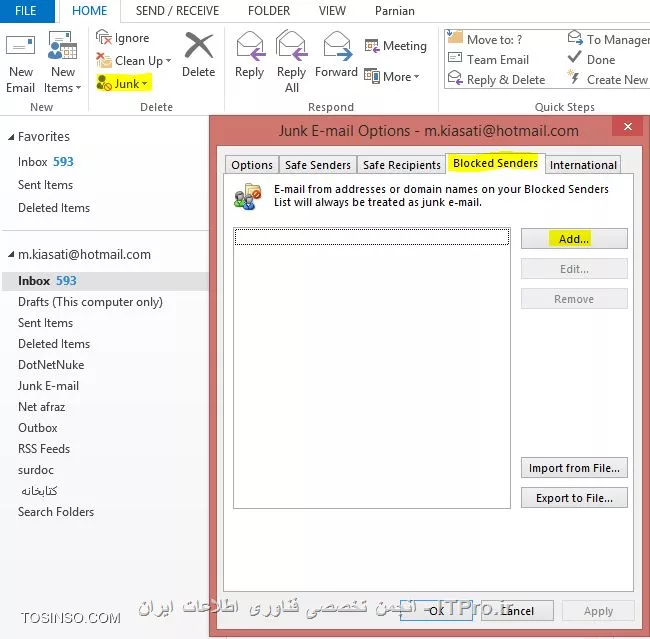Select the account Inbox folder with 593 unread

click(x=105, y=281)
